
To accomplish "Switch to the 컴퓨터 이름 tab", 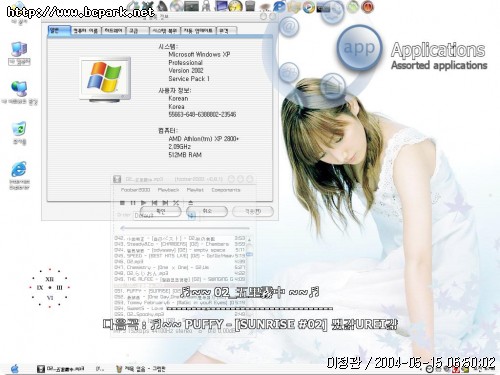I will [86, 31].
